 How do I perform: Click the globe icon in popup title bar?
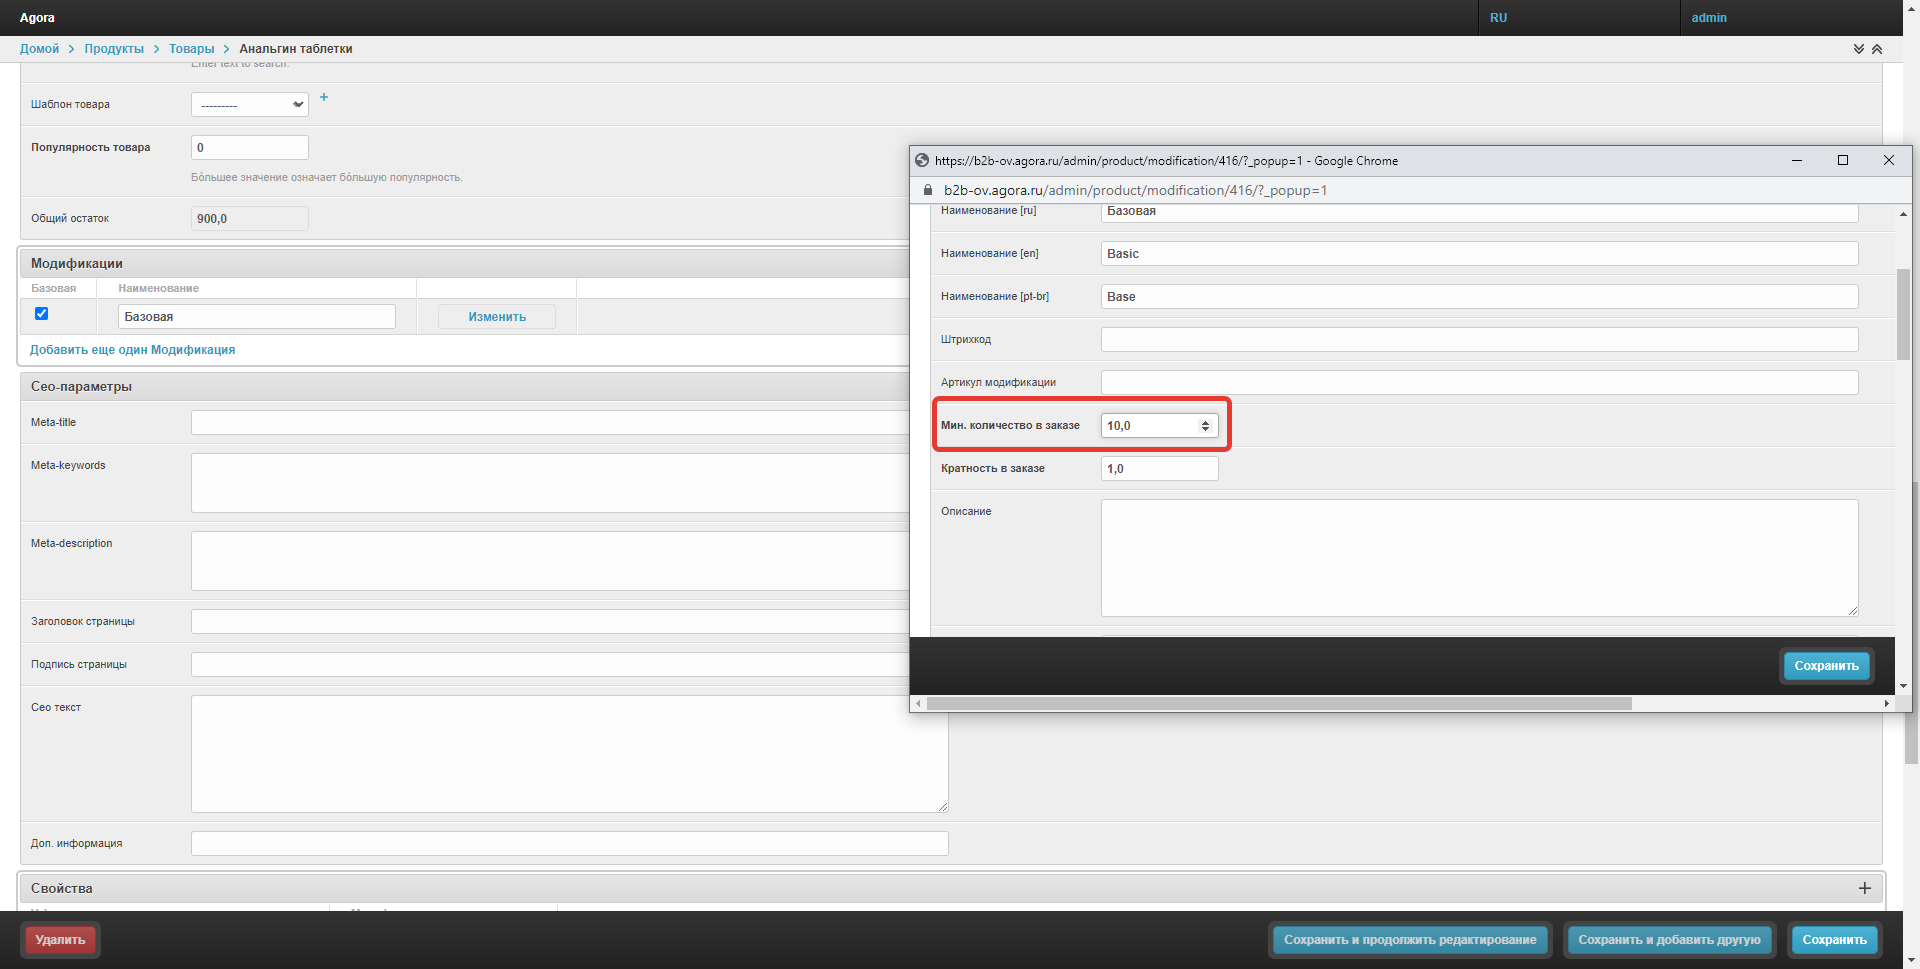click(922, 160)
